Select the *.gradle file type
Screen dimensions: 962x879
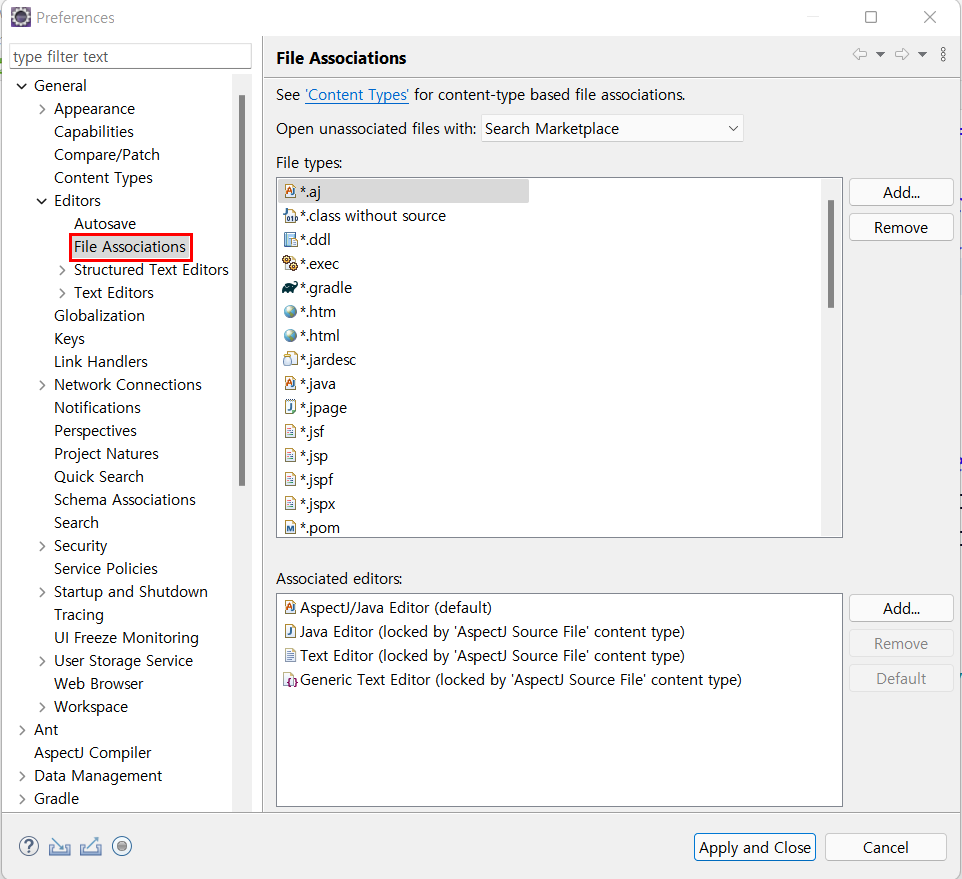point(317,288)
